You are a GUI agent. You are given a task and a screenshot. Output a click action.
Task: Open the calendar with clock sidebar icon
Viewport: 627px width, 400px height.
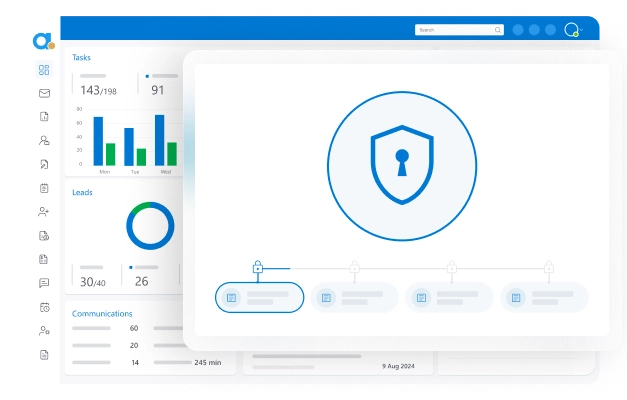[x=44, y=307]
